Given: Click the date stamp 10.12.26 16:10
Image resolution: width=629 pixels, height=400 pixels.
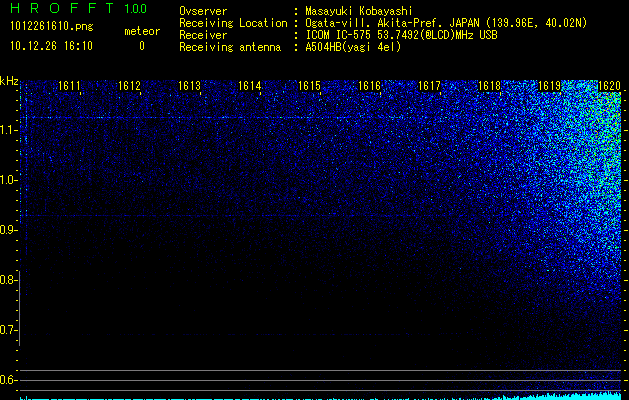Looking at the screenshot, I should (x=51, y=46).
